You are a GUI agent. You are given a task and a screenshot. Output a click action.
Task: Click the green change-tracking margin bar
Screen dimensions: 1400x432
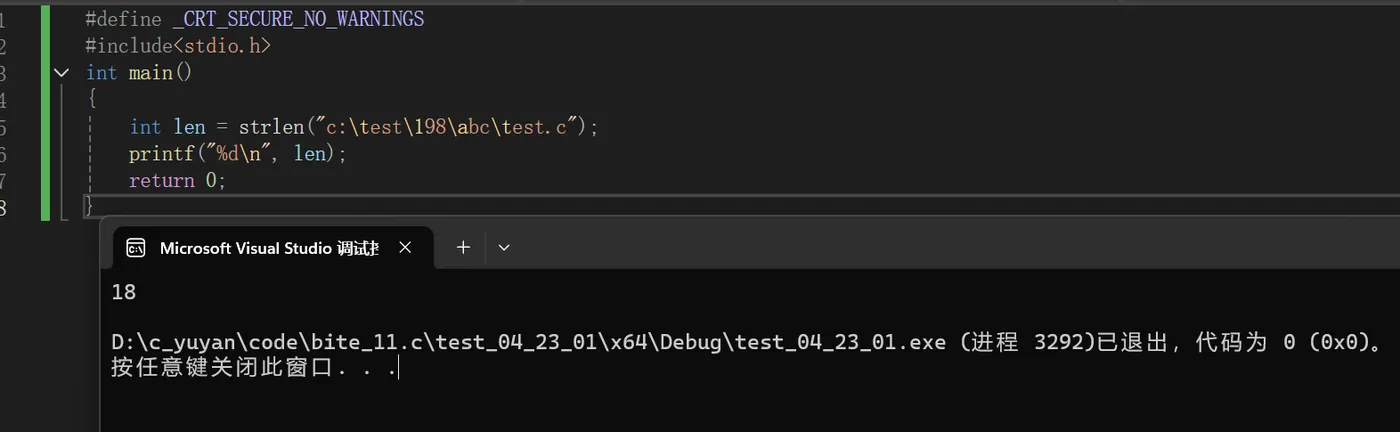click(x=46, y=112)
